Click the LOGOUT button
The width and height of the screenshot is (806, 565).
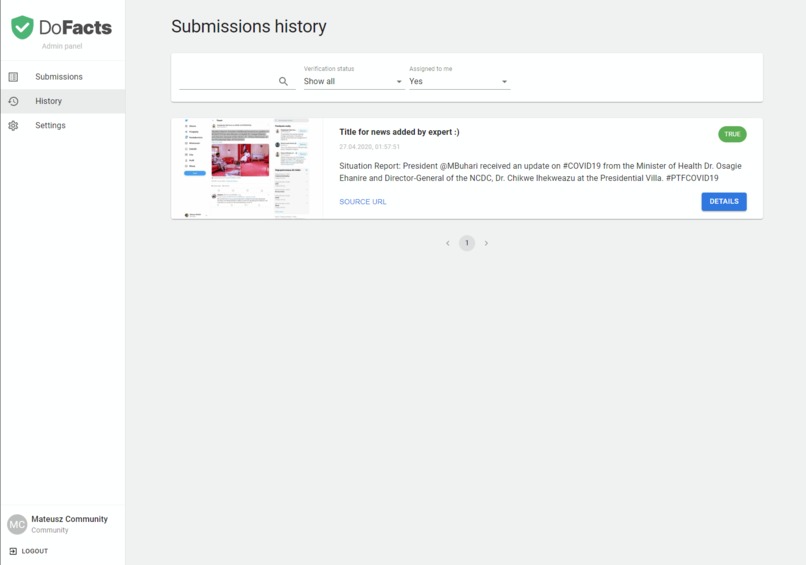coord(29,551)
